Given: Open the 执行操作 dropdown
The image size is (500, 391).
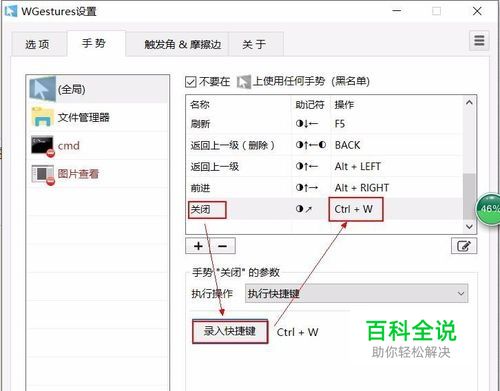Looking at the screenshot, I should [356, 293].
